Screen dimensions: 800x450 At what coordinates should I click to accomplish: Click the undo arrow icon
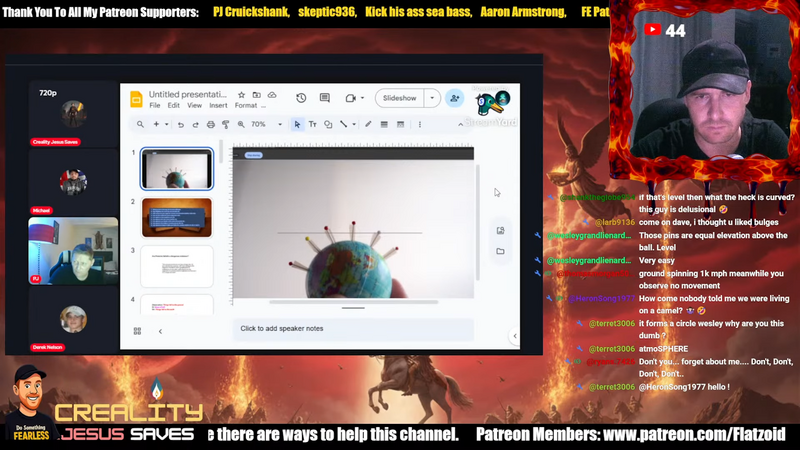tap(181, 124)
